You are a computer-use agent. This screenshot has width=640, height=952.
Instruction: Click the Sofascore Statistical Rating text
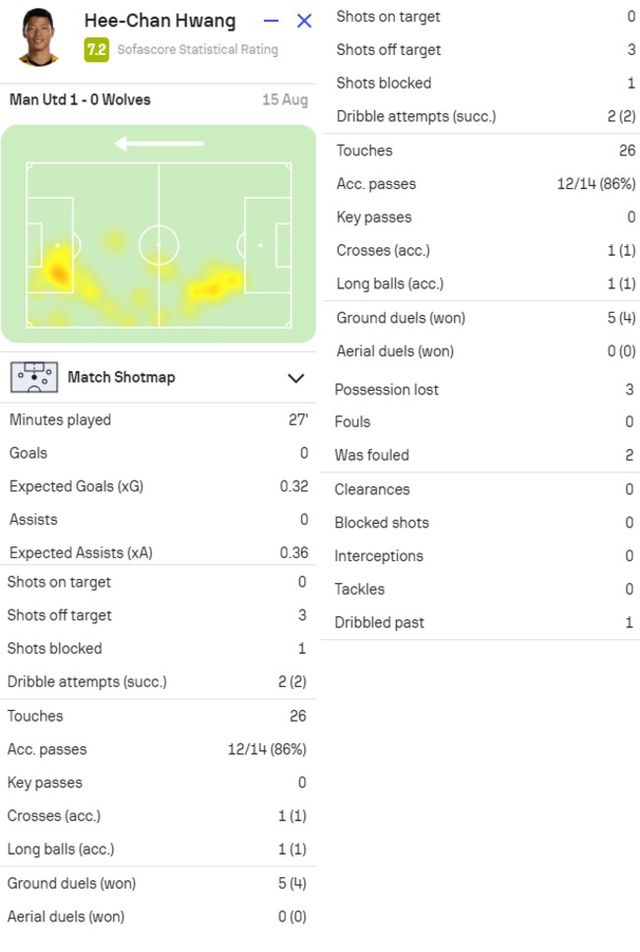(197, 50)
